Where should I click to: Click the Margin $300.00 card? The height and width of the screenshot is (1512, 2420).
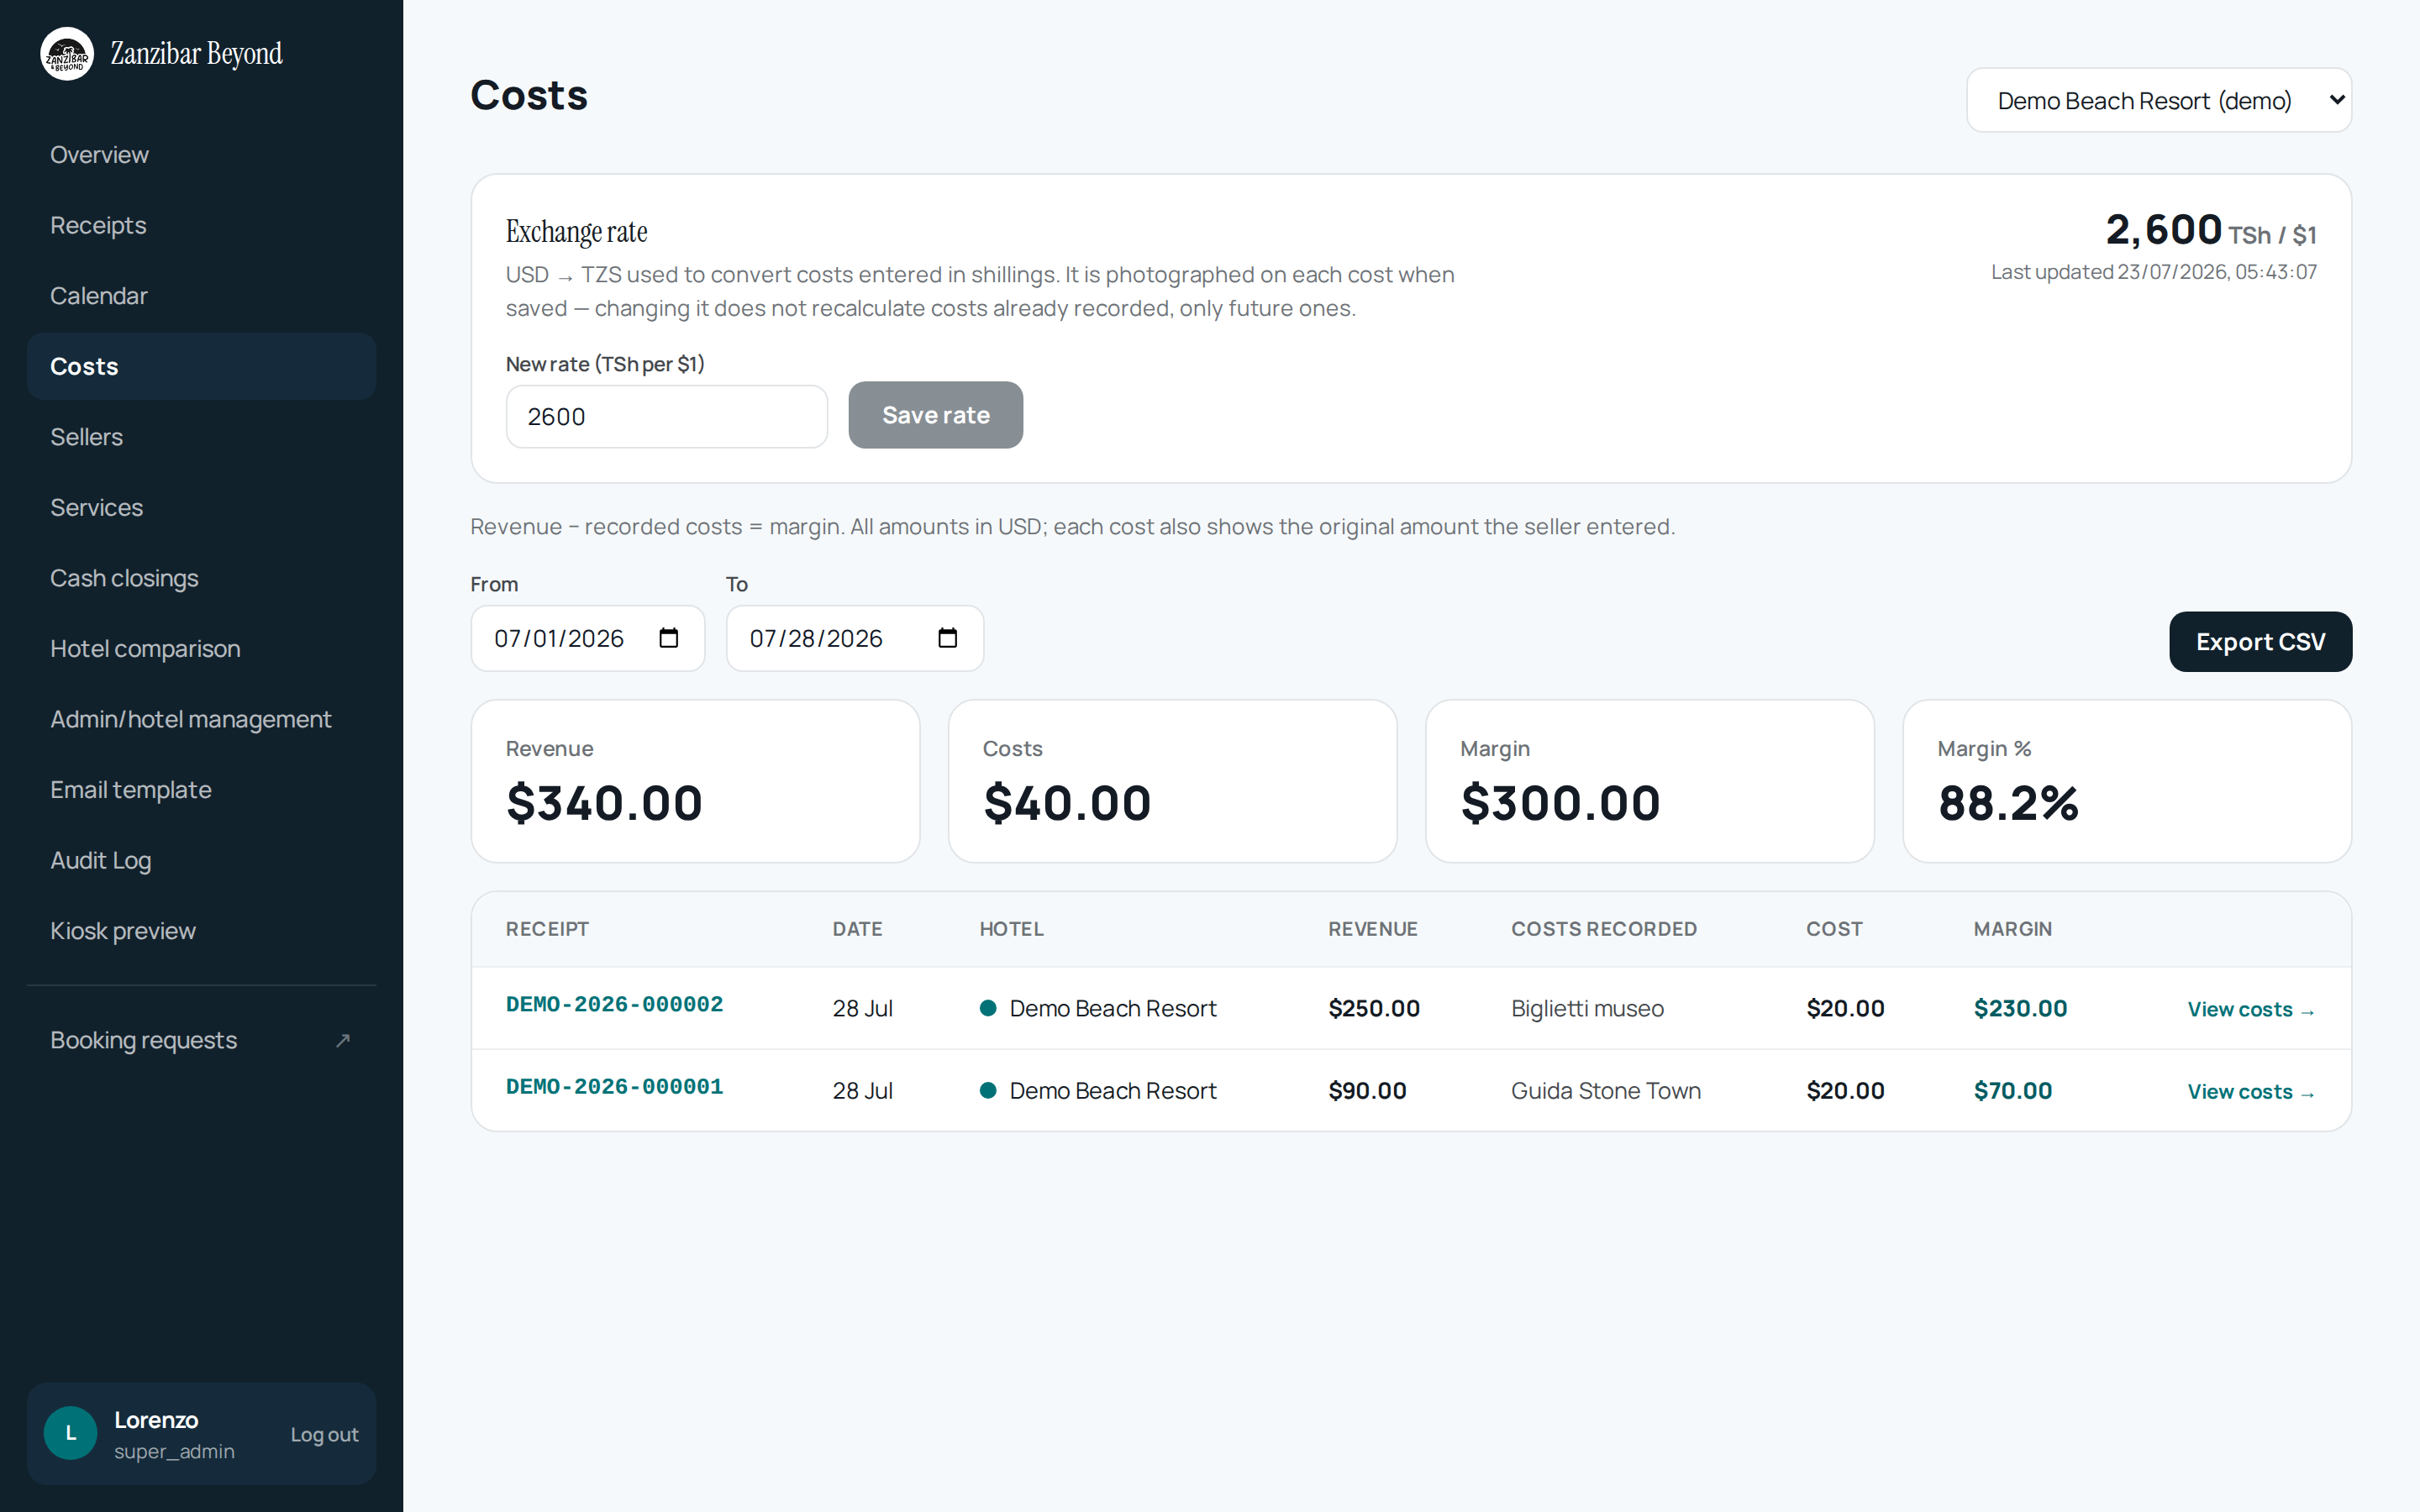point(1649,781)
